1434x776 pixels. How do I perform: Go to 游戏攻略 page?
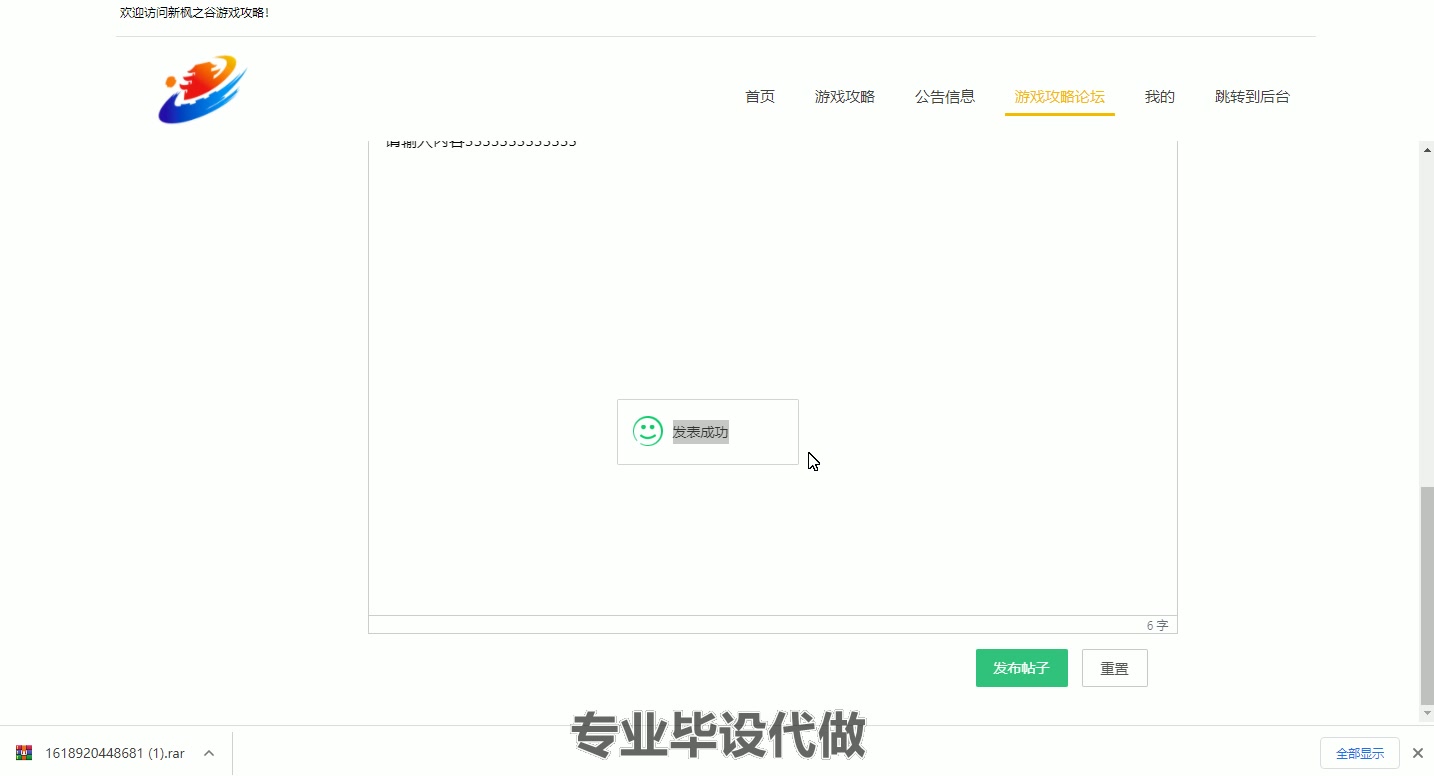click(845, 97)
